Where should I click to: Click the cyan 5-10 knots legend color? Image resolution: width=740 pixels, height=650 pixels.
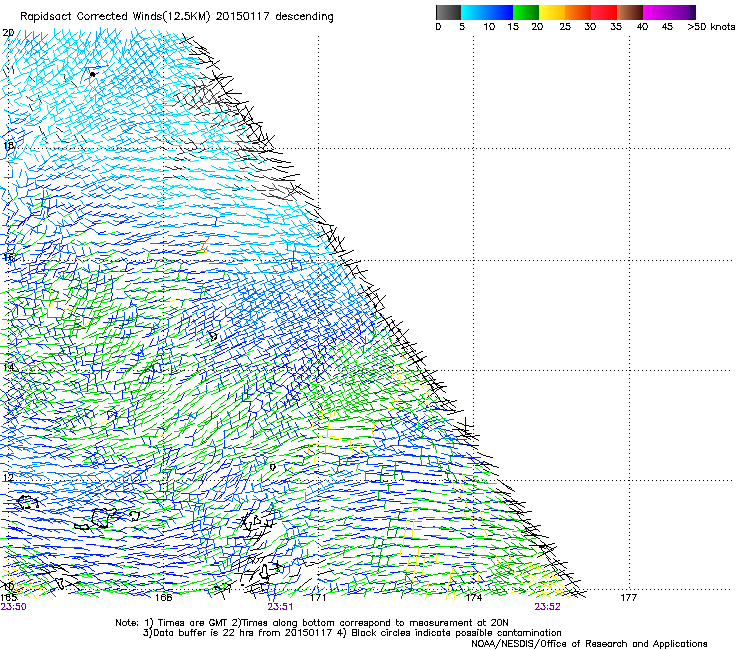[x=474, y=12]
